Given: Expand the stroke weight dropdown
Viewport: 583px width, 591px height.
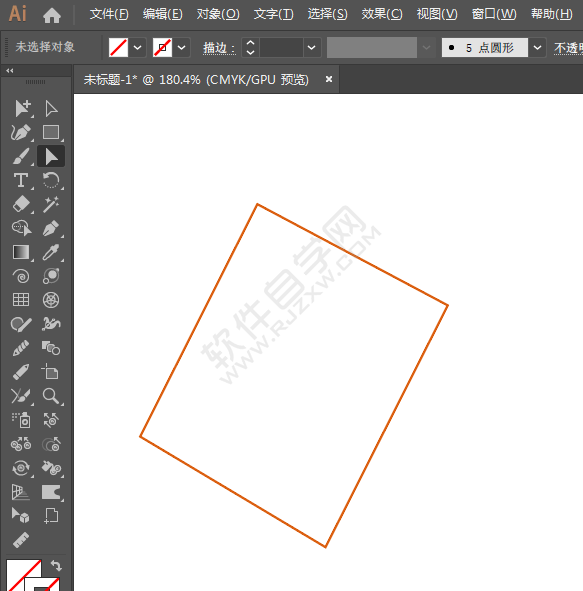Looking at the screenshot, I should pos(312,48).
